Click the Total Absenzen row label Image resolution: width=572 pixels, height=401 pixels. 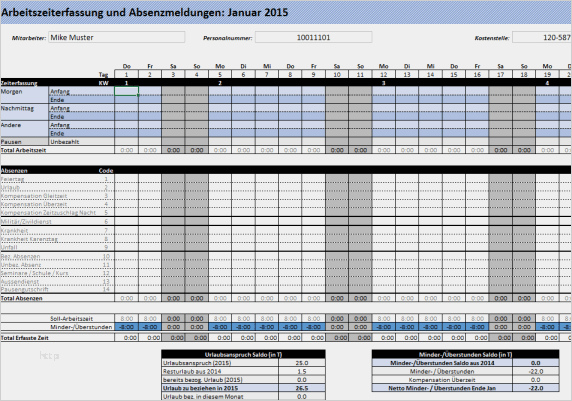tap(22, 298)
